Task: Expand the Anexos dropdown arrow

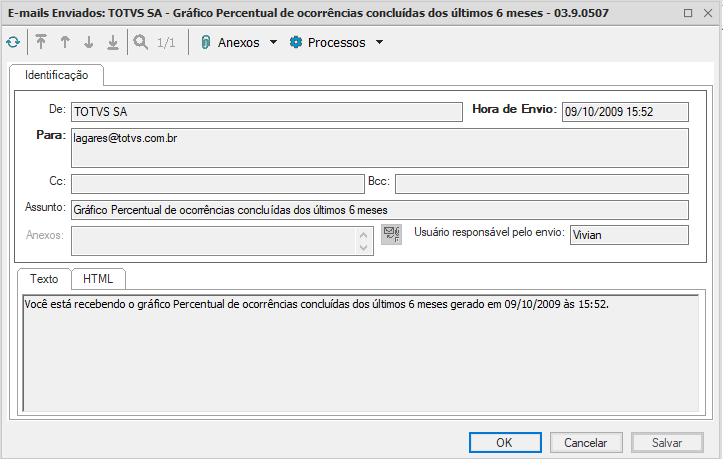Action: 273,42
